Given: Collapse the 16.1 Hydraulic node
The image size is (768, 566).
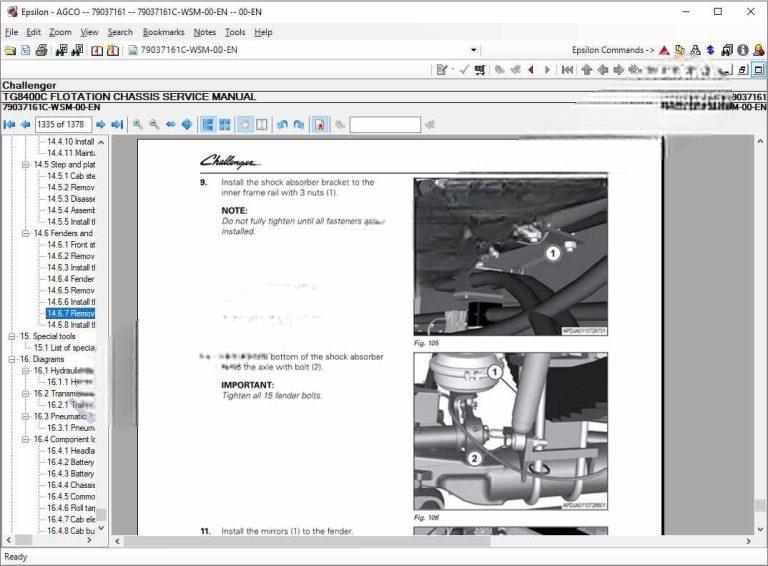Looking at the screenshot, I should click(25, 371).
